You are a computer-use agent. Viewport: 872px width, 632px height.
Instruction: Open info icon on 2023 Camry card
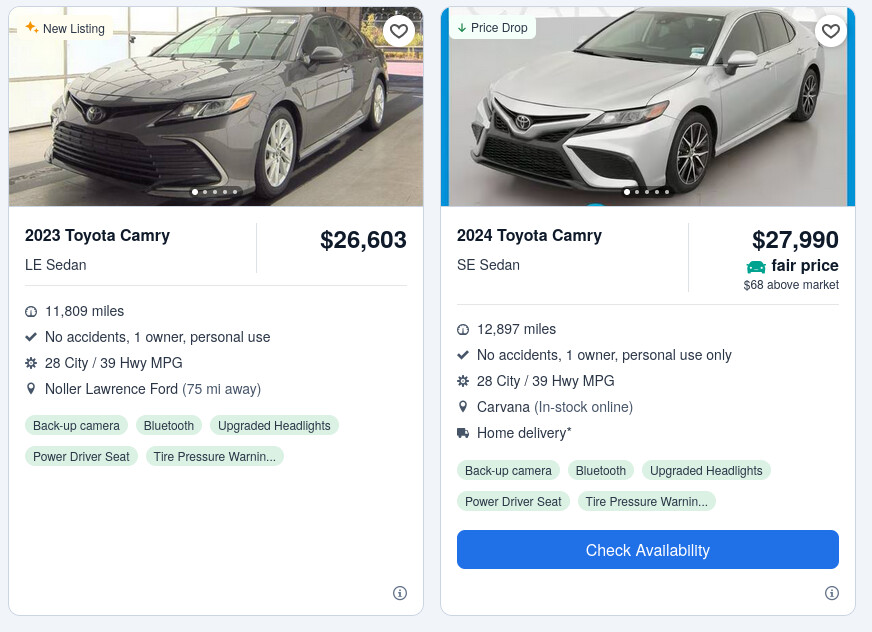[x=400, y=593]
